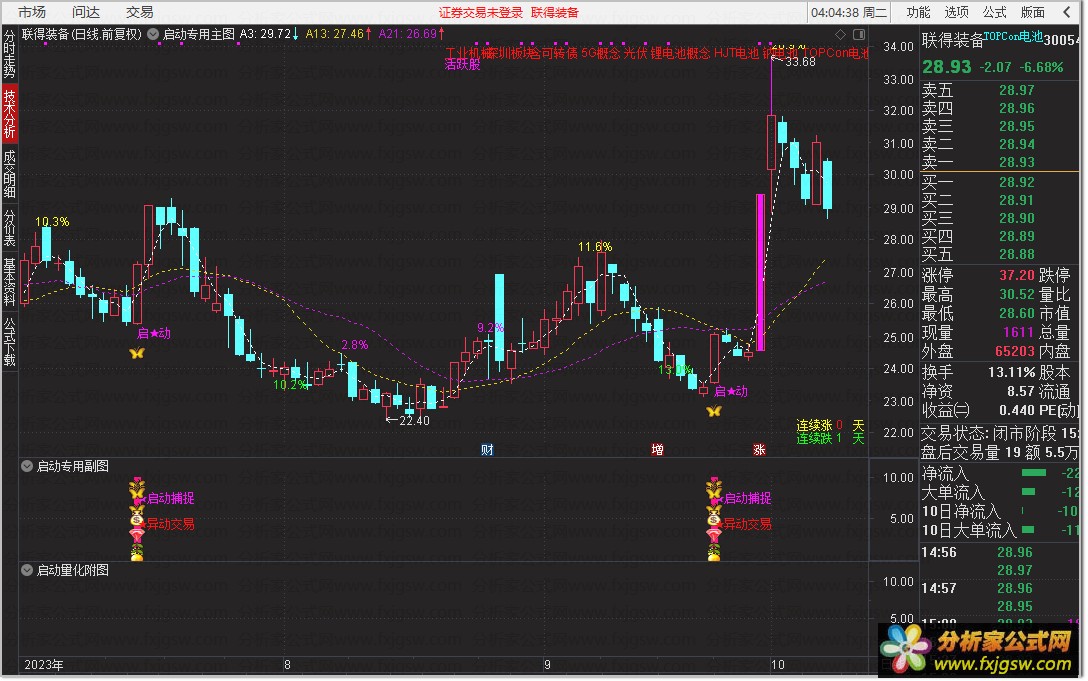Click the 14:56 tick row

999,553
